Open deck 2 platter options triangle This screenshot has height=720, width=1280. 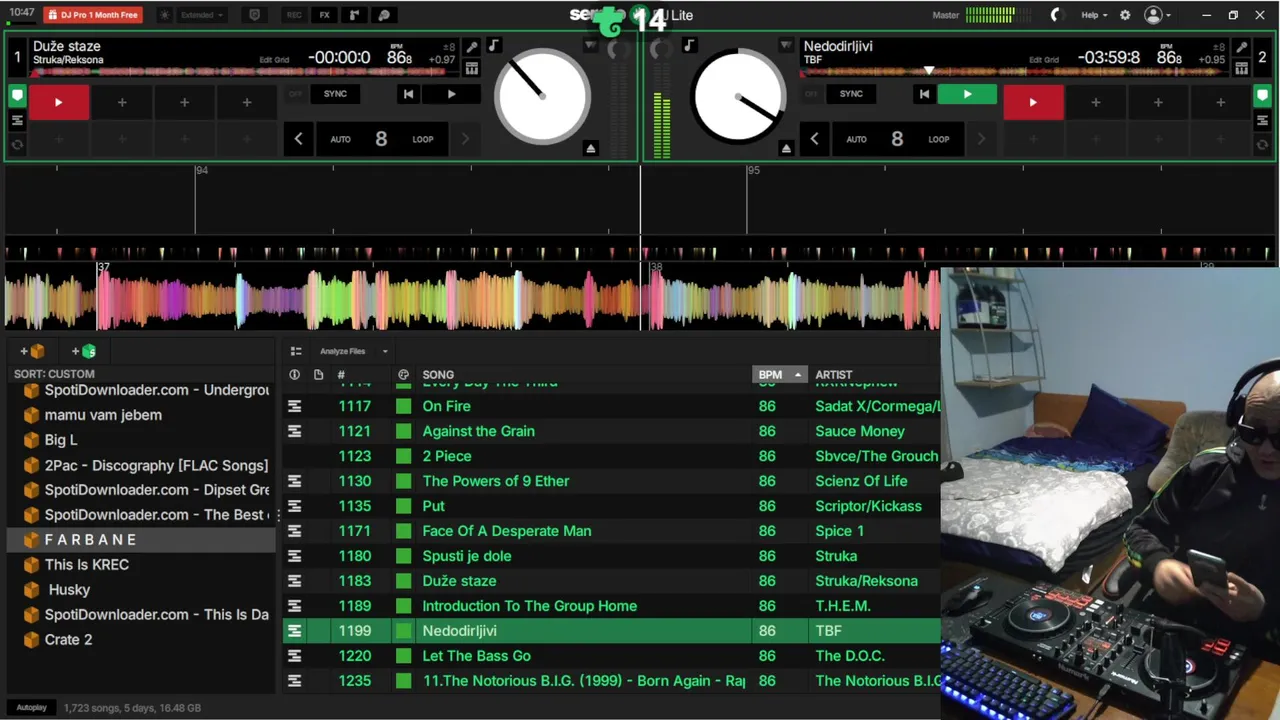(786, 46)
